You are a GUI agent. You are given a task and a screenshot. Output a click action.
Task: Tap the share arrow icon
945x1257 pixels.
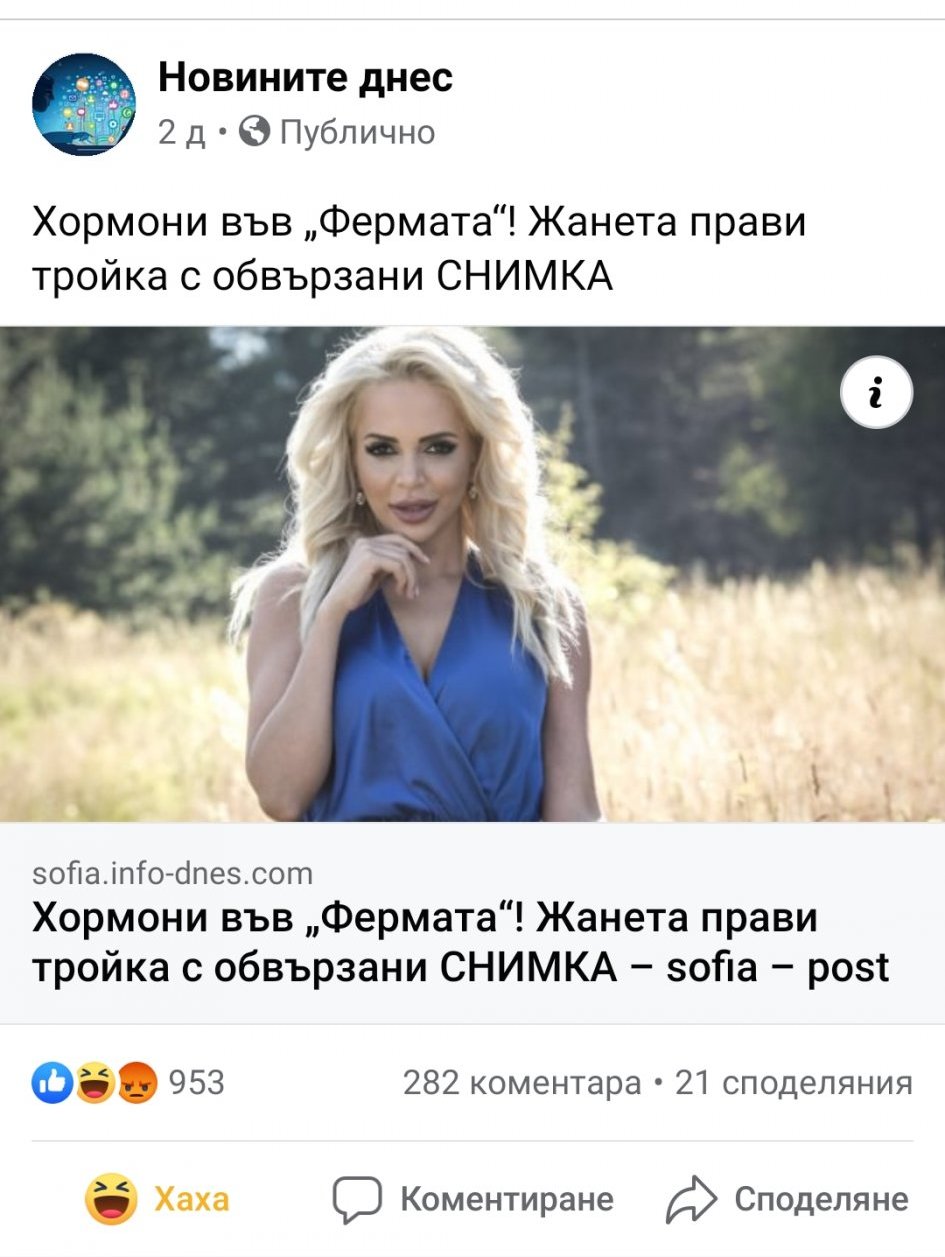click(692, 1199)
